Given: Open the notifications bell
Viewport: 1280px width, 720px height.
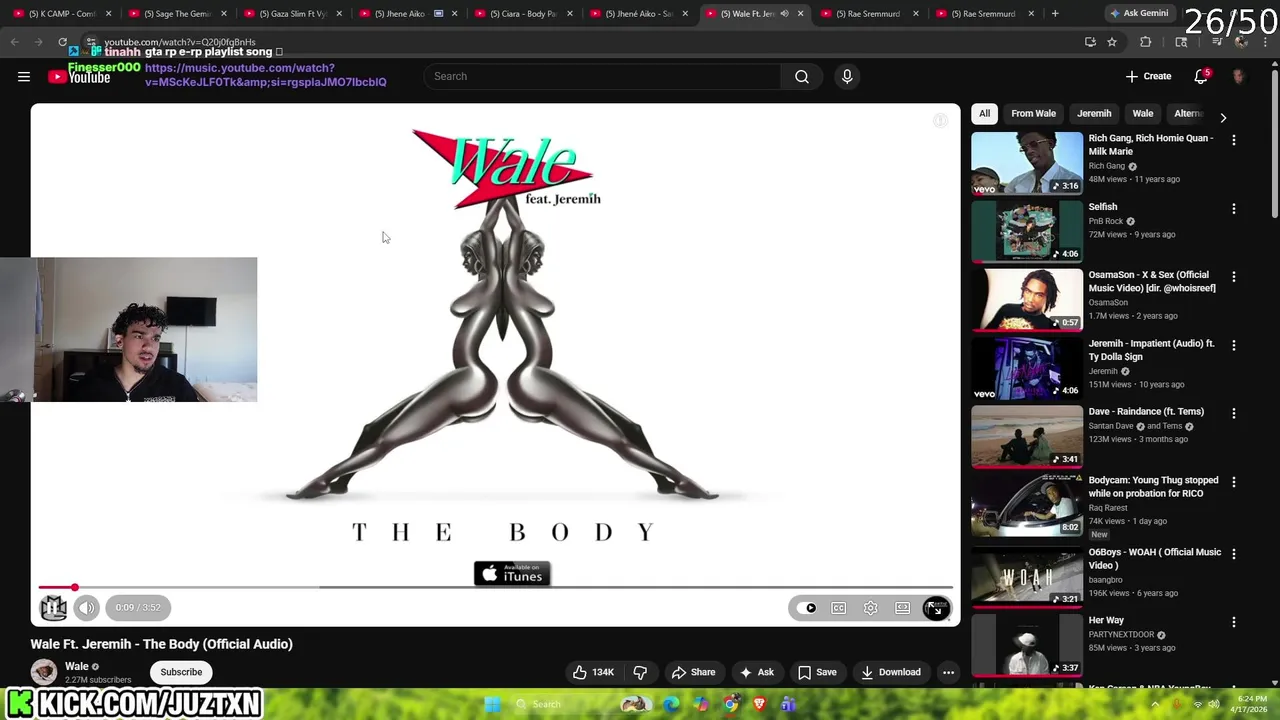Looking at the screenshot, I should click(1201, 76).
